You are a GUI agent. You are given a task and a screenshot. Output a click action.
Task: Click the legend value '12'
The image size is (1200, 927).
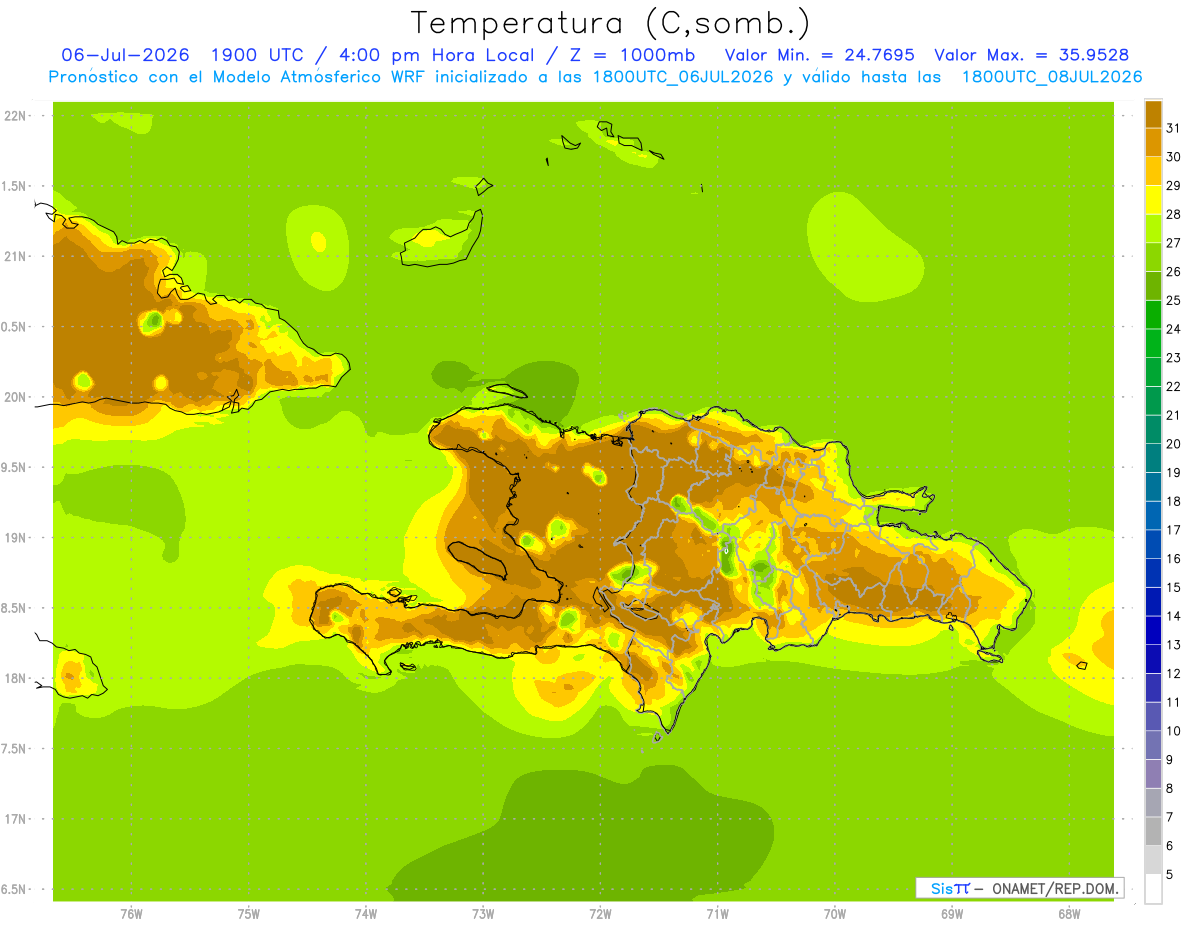click(1173, 673)
